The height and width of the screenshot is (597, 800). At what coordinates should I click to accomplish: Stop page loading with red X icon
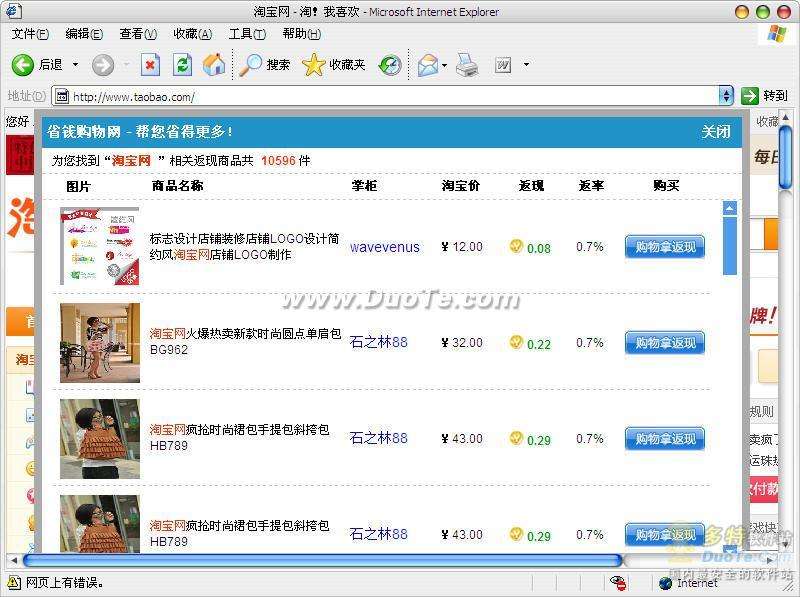[x=150, y=65]
